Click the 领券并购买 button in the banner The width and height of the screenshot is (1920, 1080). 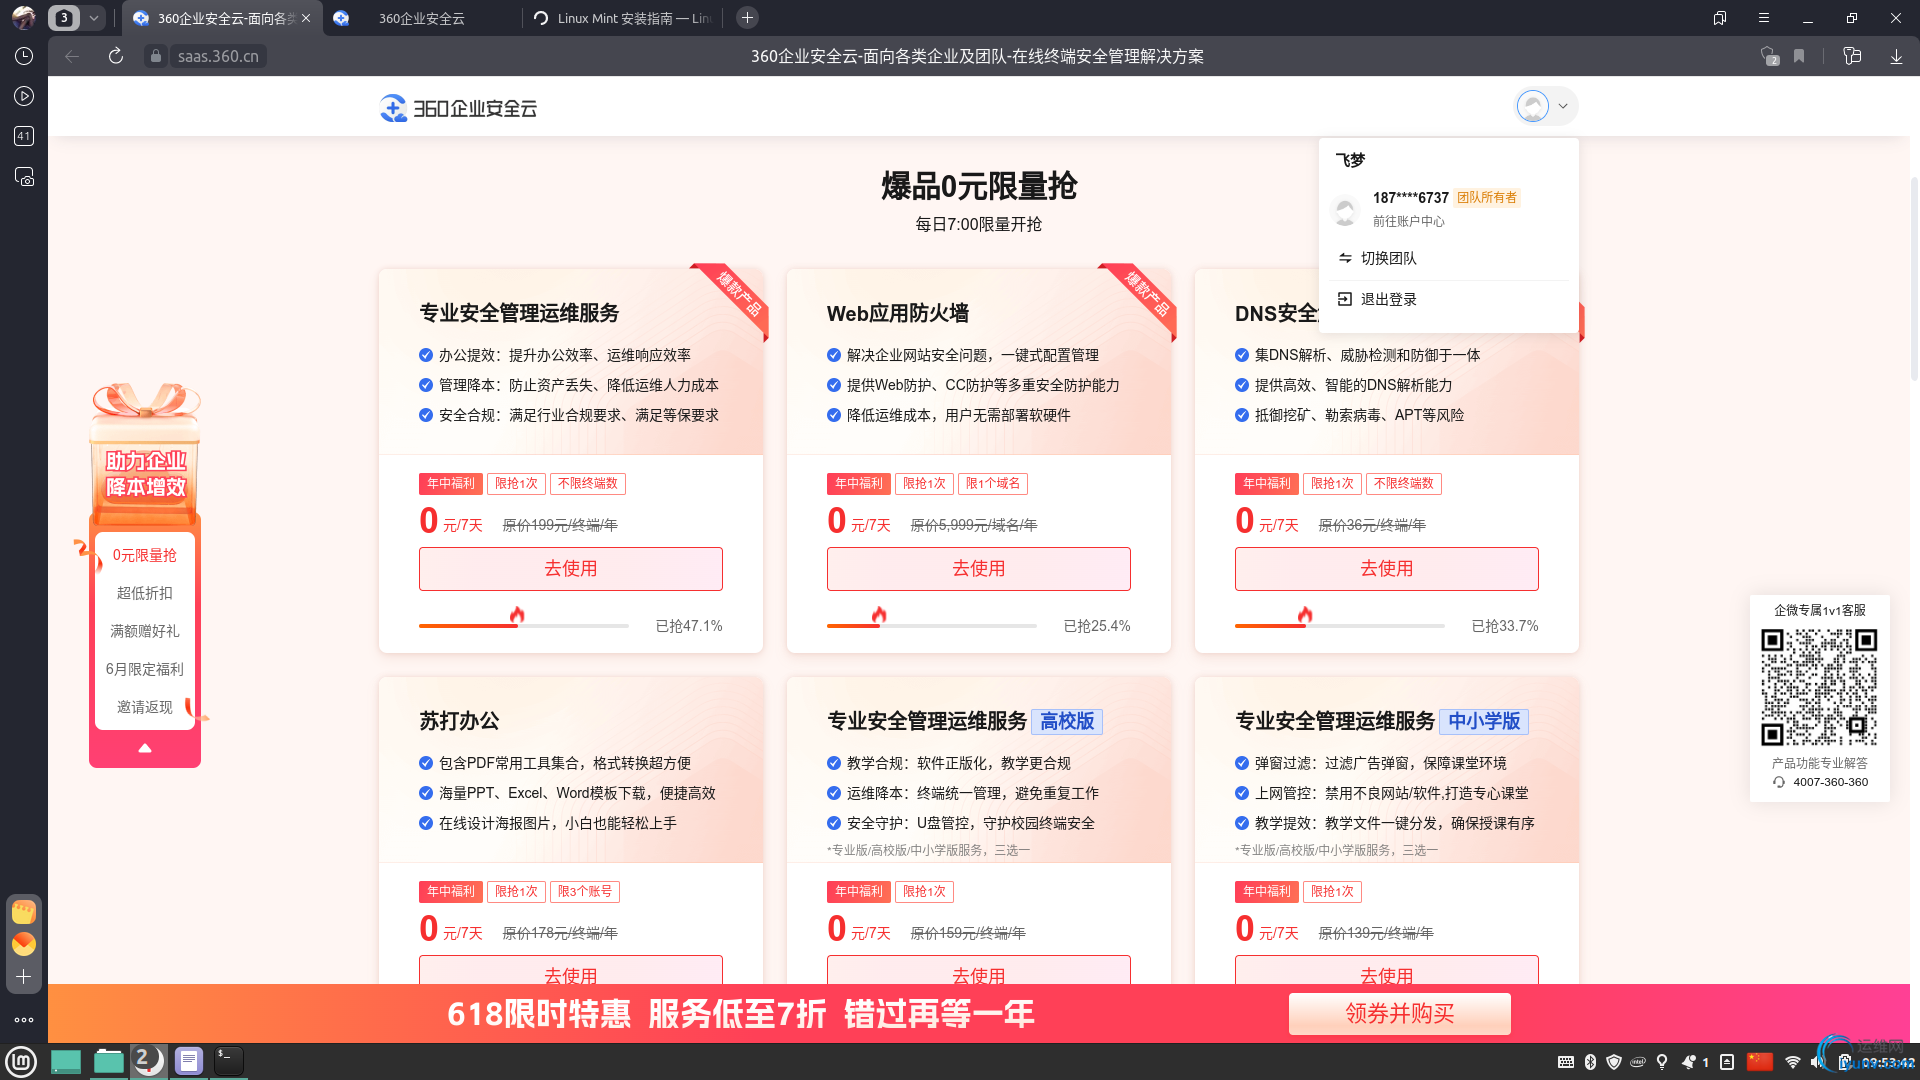[x=1399, y=1014]
